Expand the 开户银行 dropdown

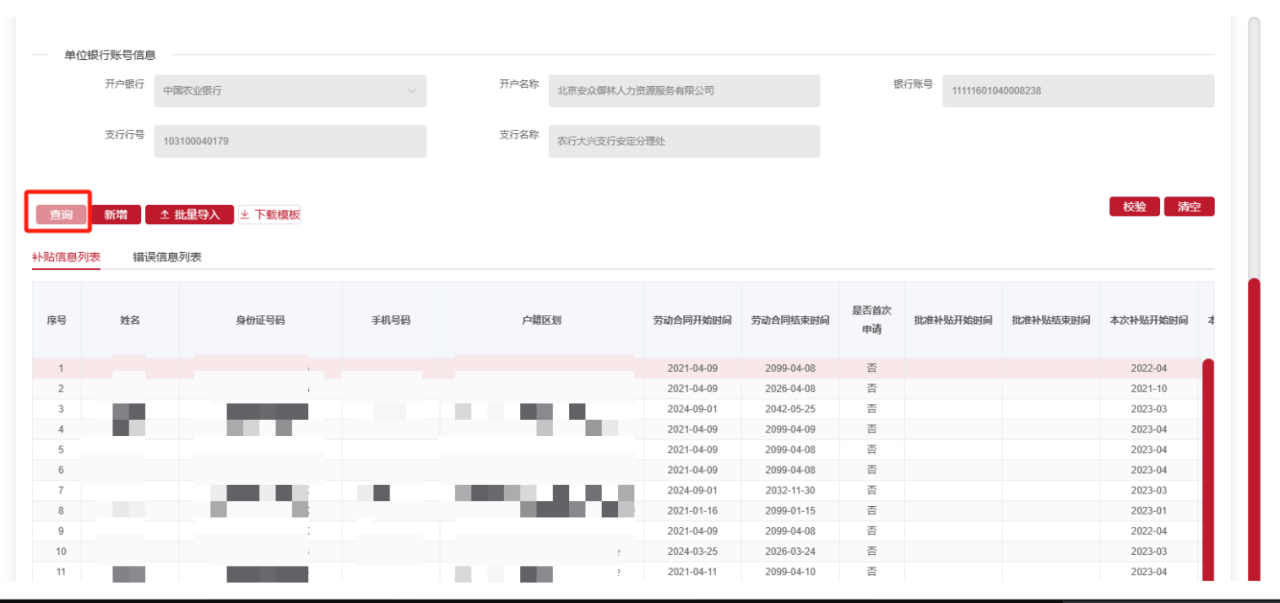(x=412, y=91)
